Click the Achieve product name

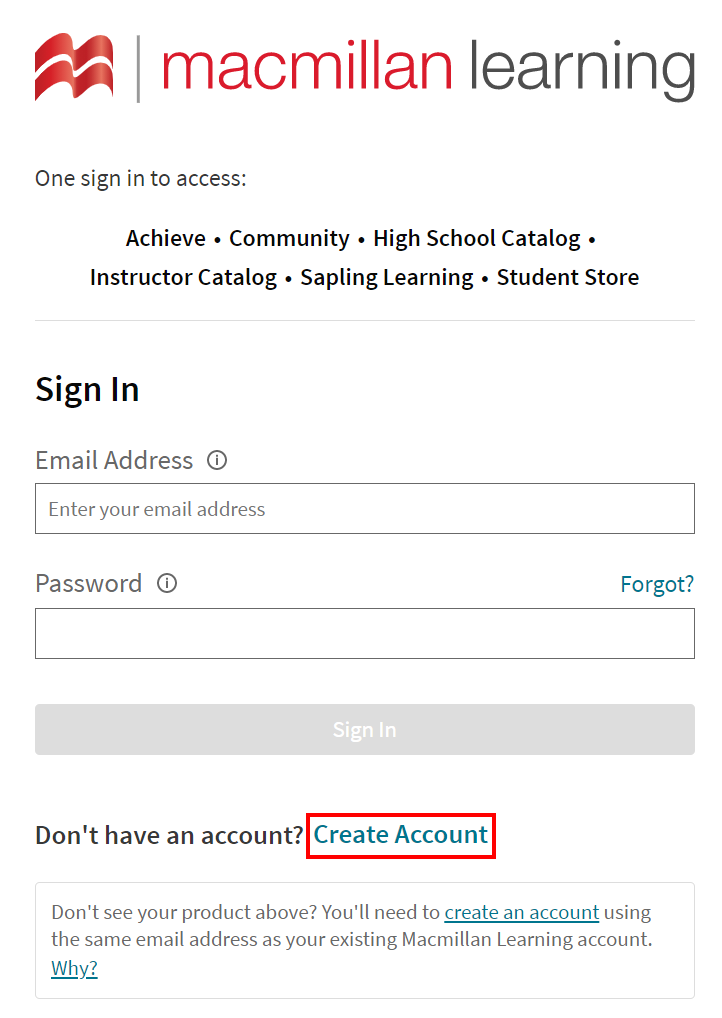(x=166, y=239)
